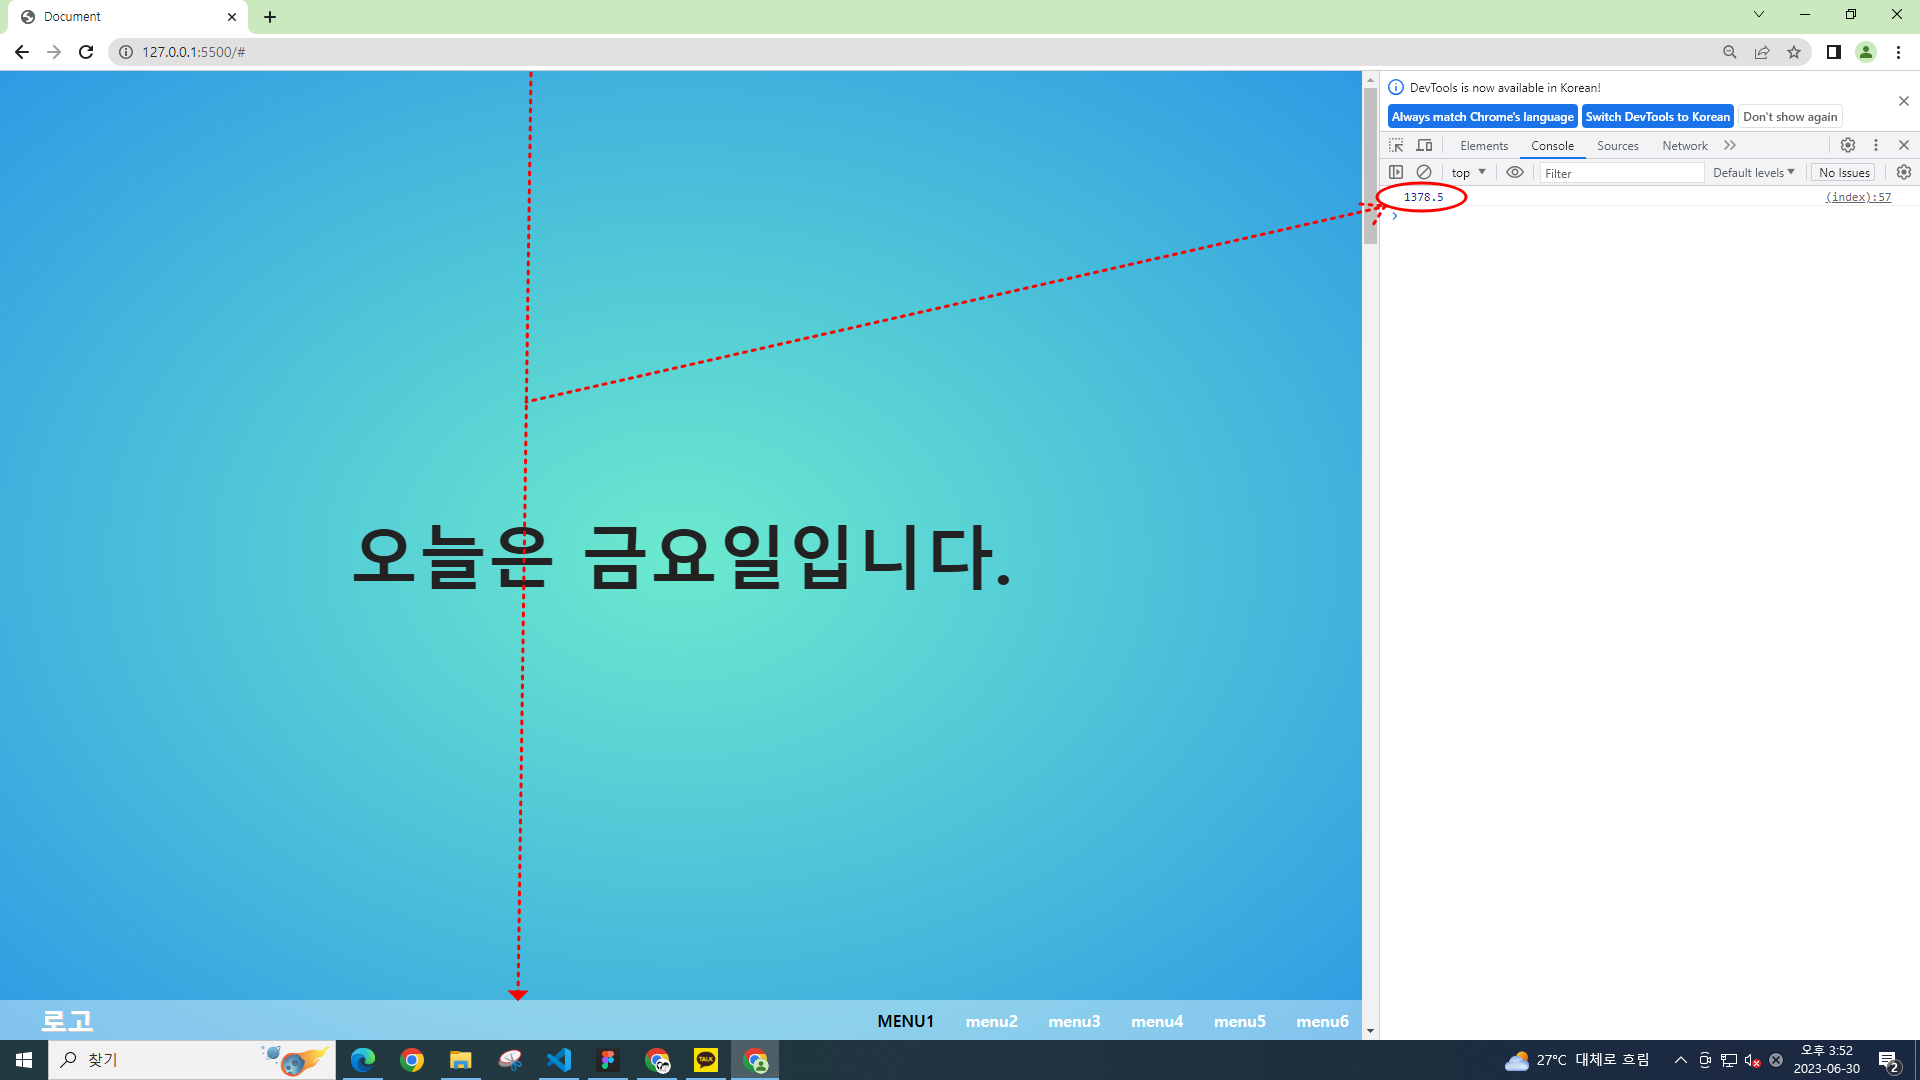Open DevTools settings gear icon

[1848, 145]
